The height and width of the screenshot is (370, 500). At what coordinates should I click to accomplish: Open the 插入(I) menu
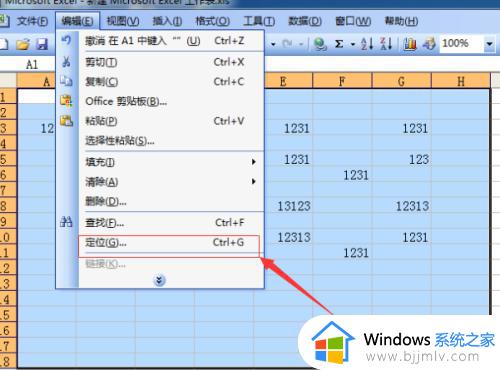click(167, 21)
